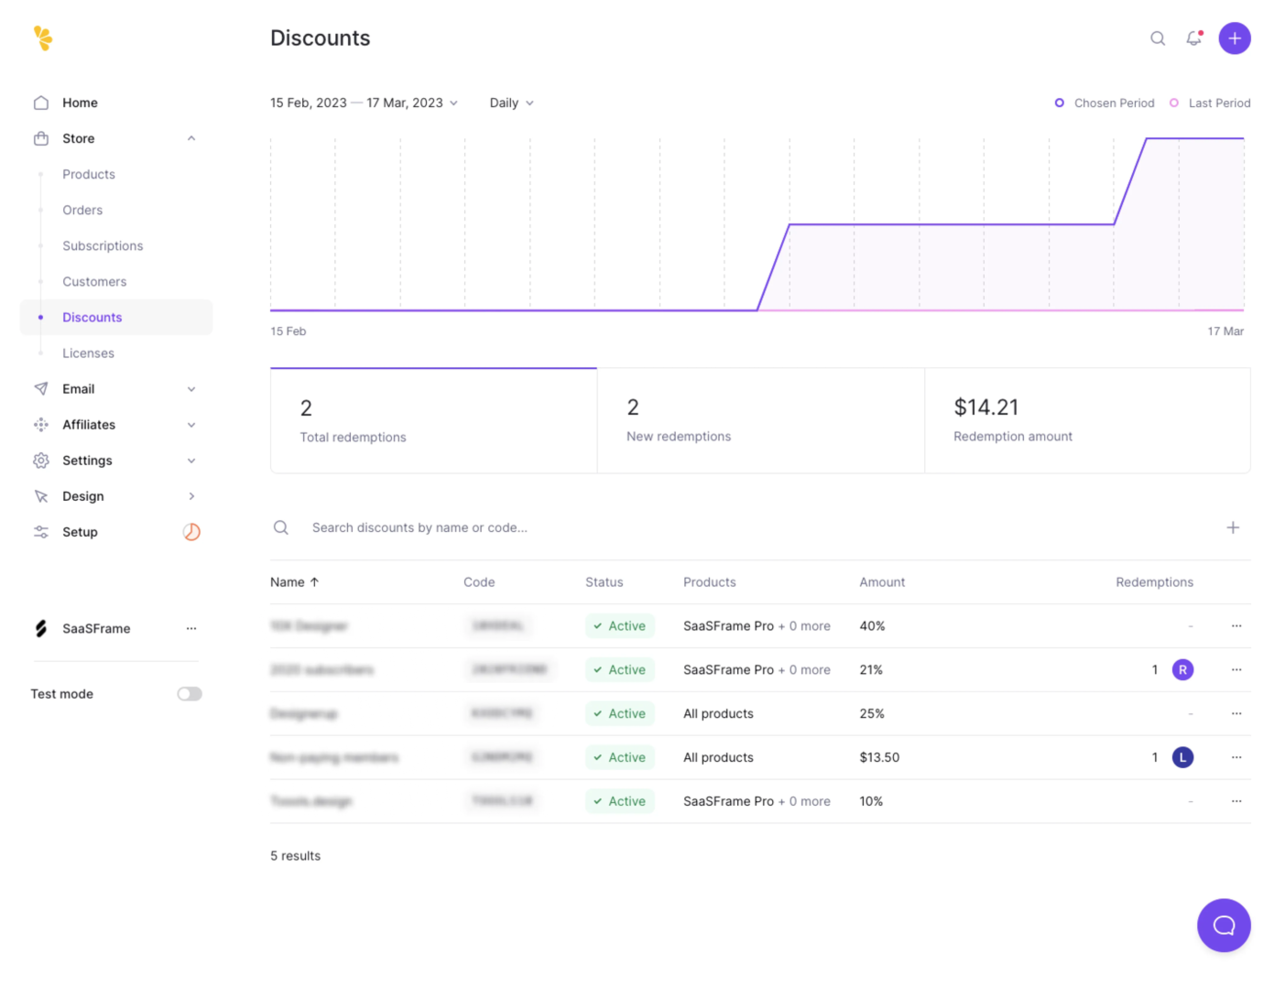The image size is (1285, 987).
Task: Open the Setup page with pending progress indicator
Action: (x=79, y=531)
